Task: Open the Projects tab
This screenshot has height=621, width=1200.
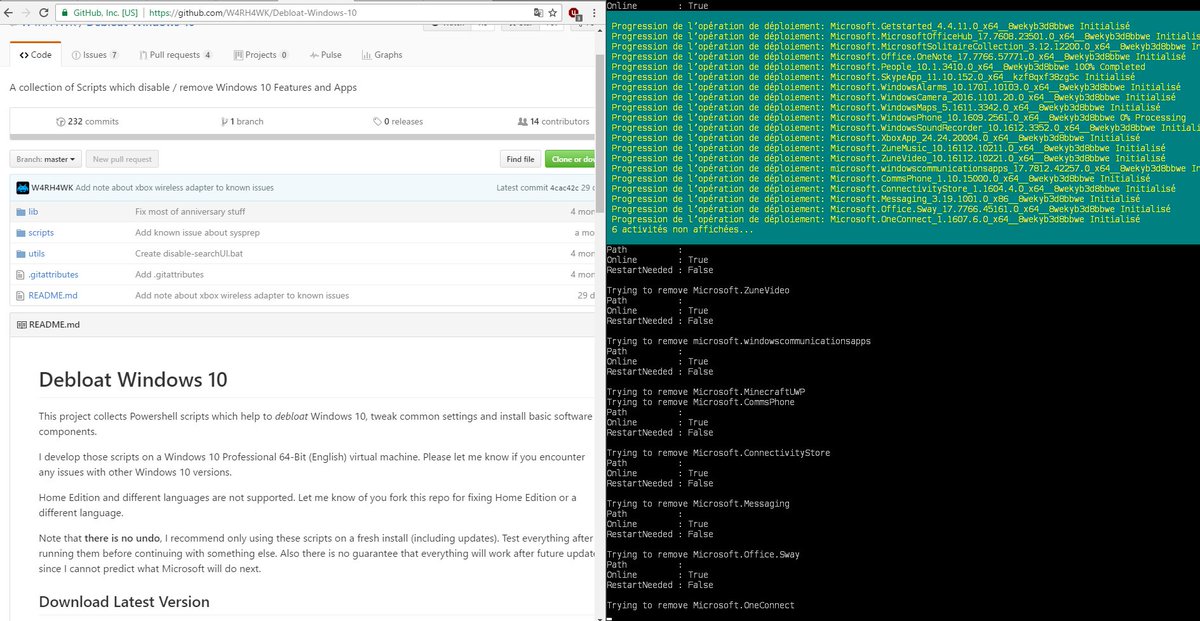Action: tap(260, 55)
